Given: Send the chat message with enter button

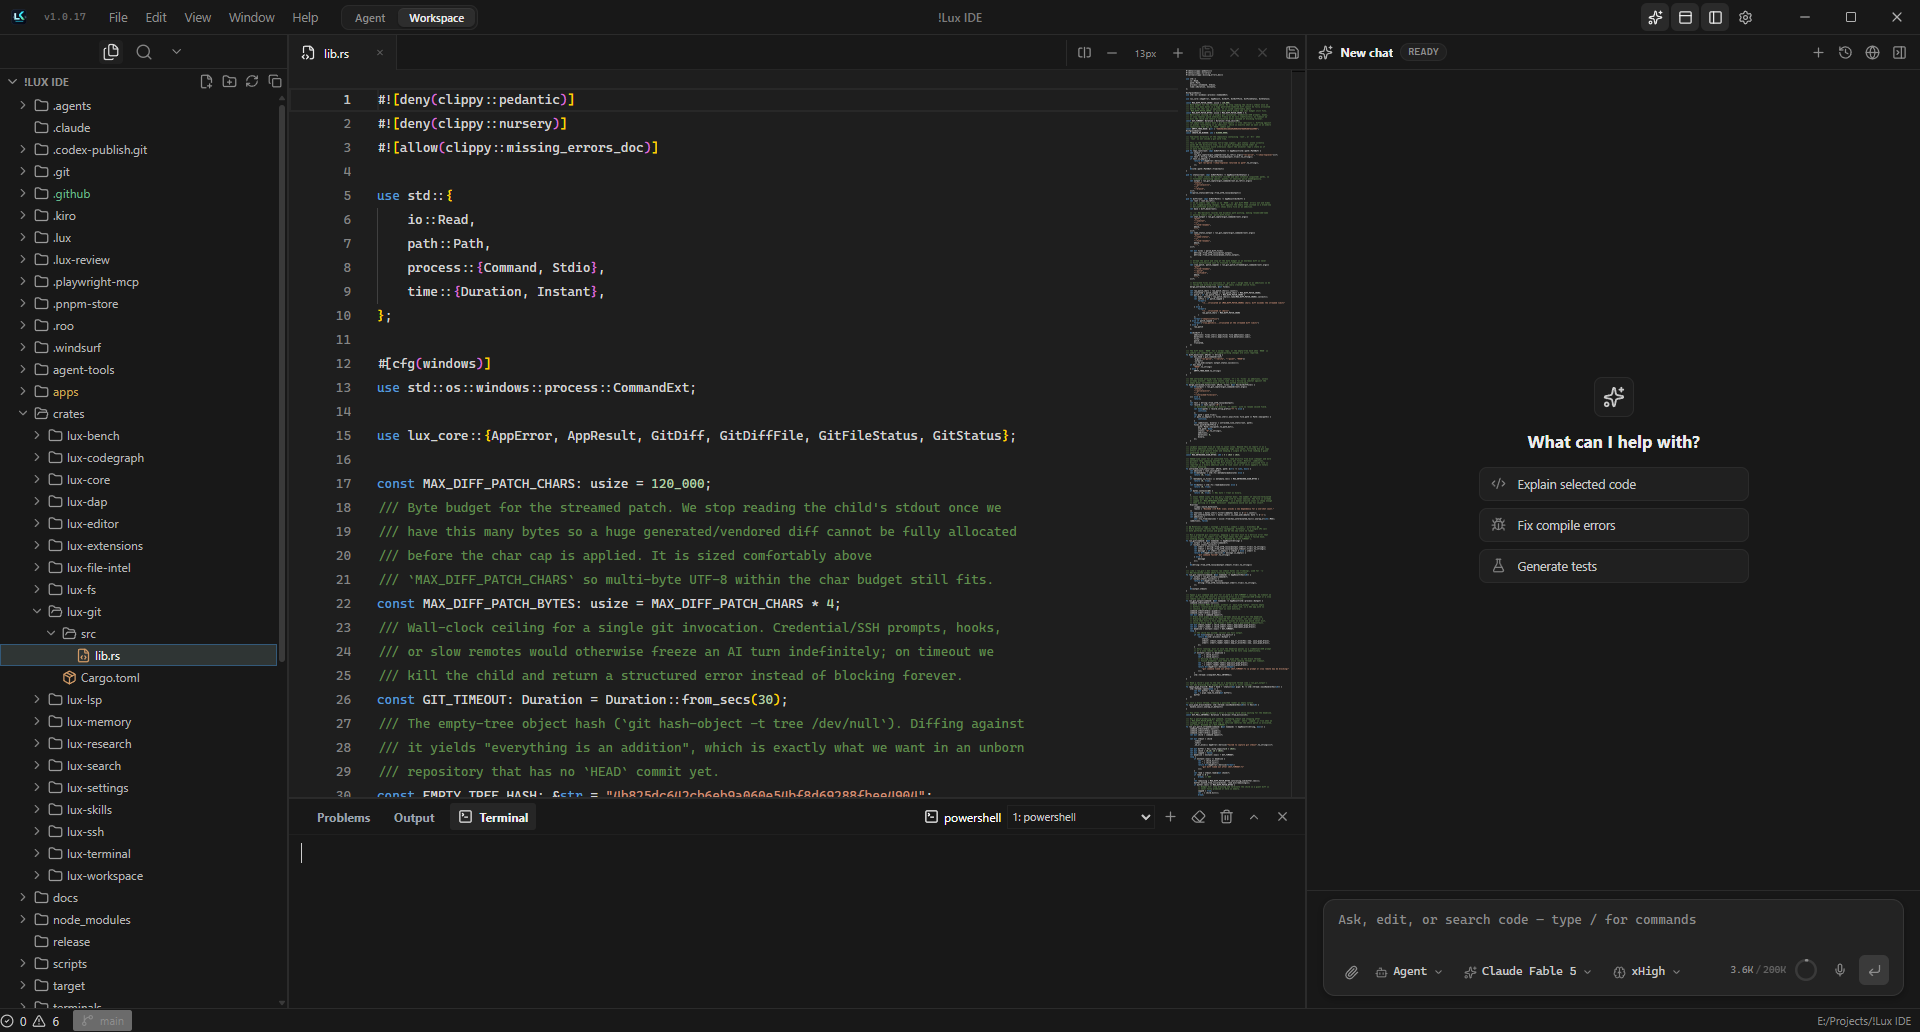Looking at the screenshot, I should coord(1874,970).
